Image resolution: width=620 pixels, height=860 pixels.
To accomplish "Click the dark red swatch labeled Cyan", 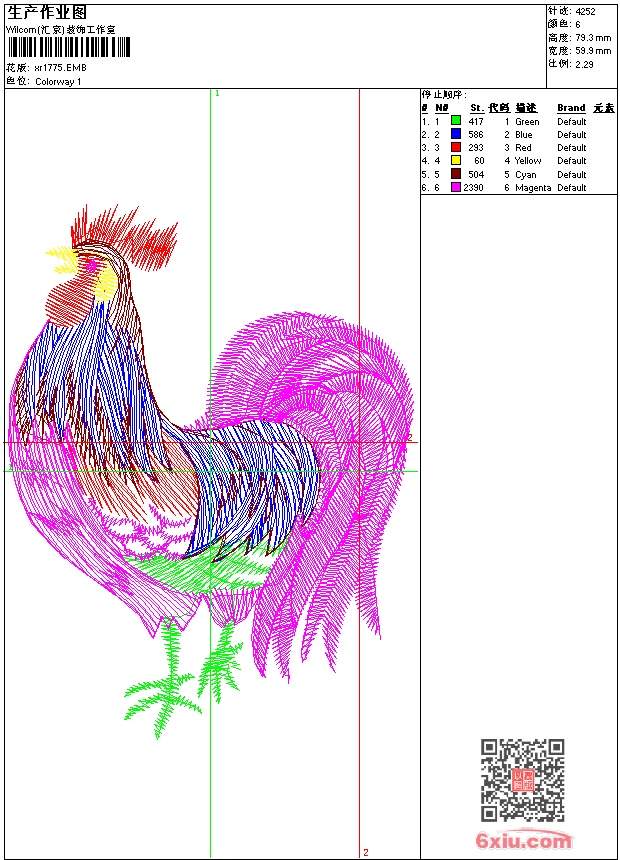I will 455,174.
